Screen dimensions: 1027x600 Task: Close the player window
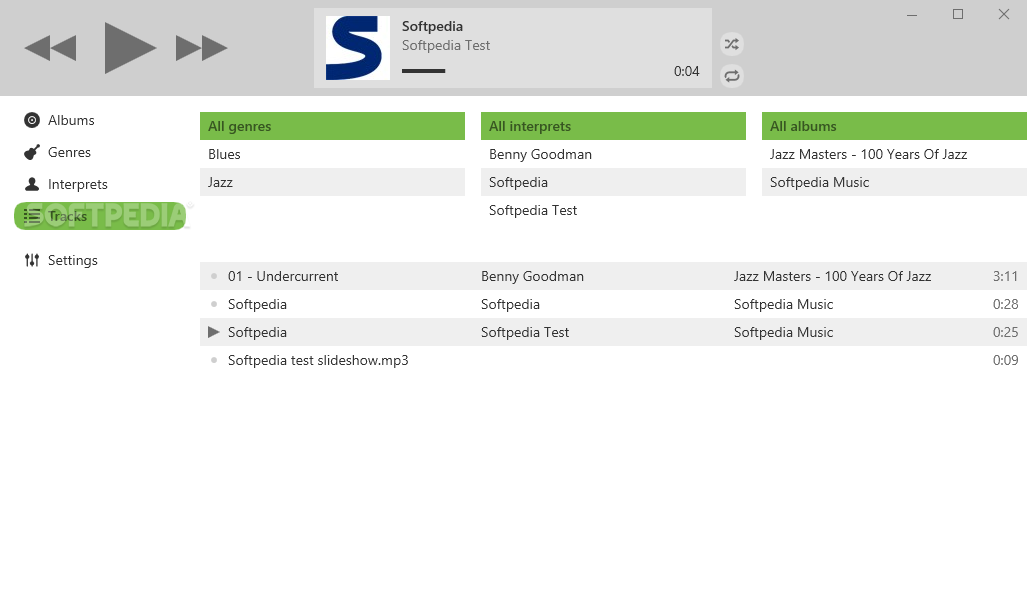click(x=1003, y=14)
